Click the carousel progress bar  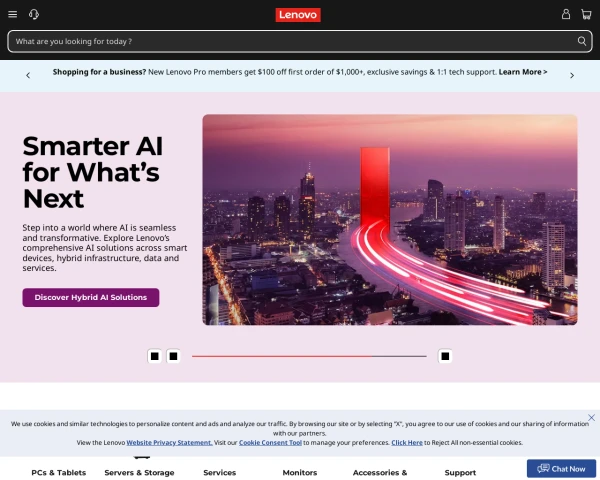(309, 356)
